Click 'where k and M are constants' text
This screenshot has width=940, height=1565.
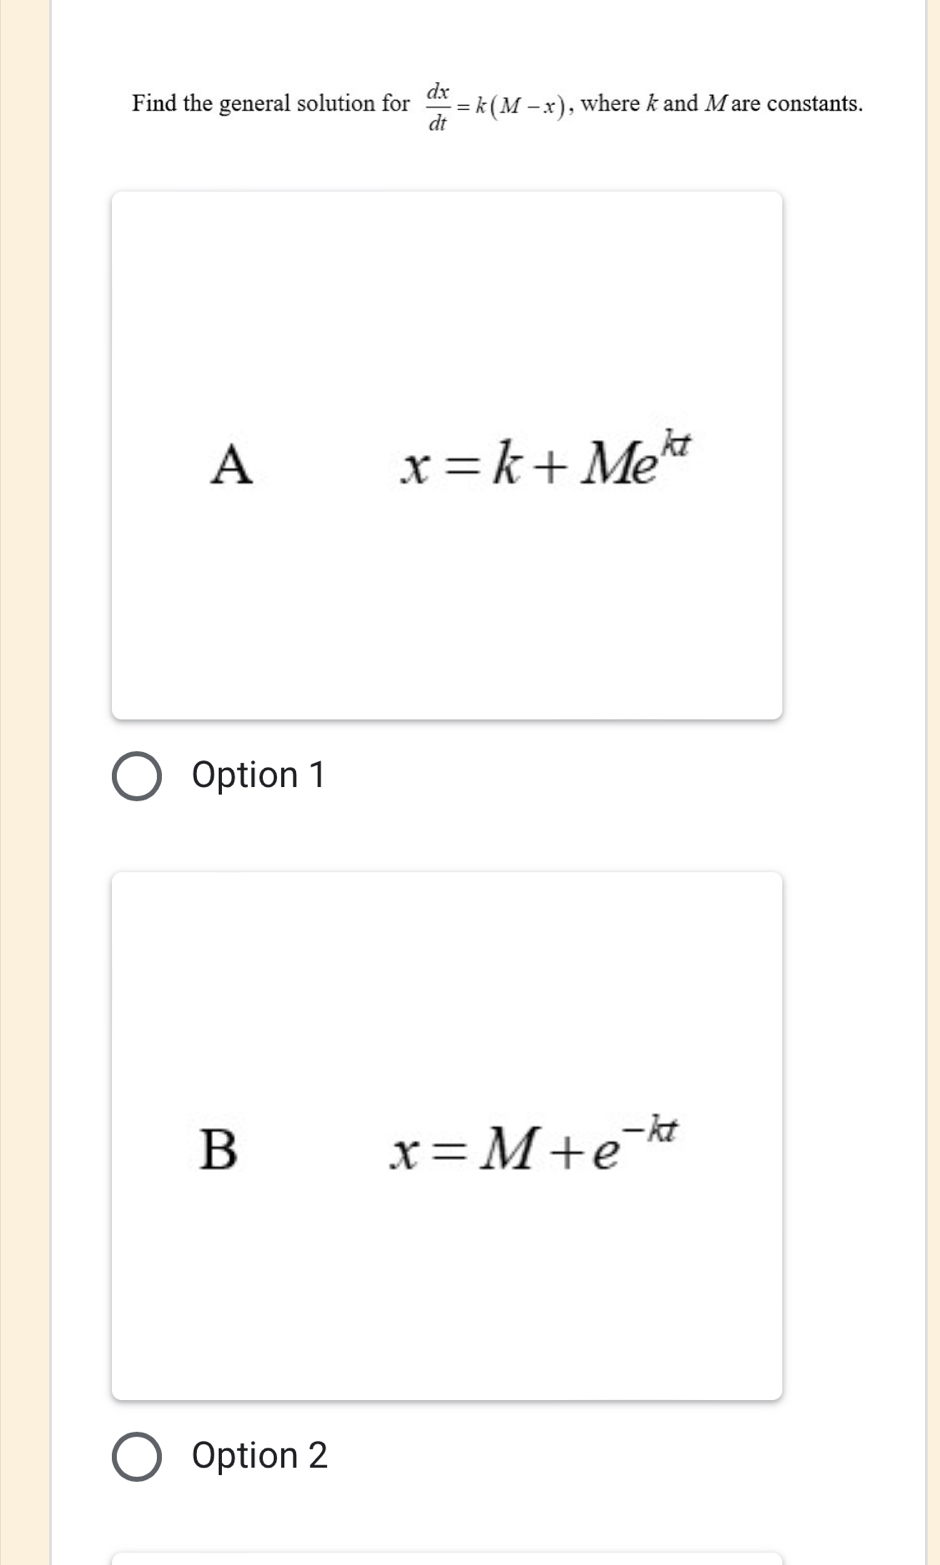pos(720,104)
